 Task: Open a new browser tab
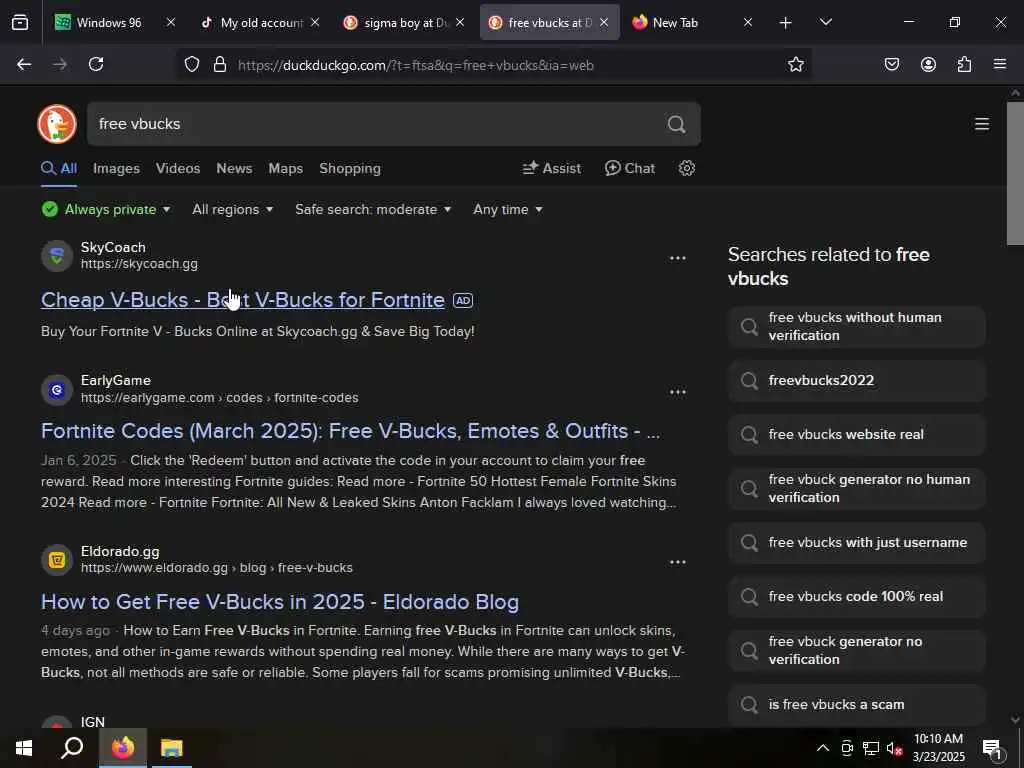click(x=786, y=23)
